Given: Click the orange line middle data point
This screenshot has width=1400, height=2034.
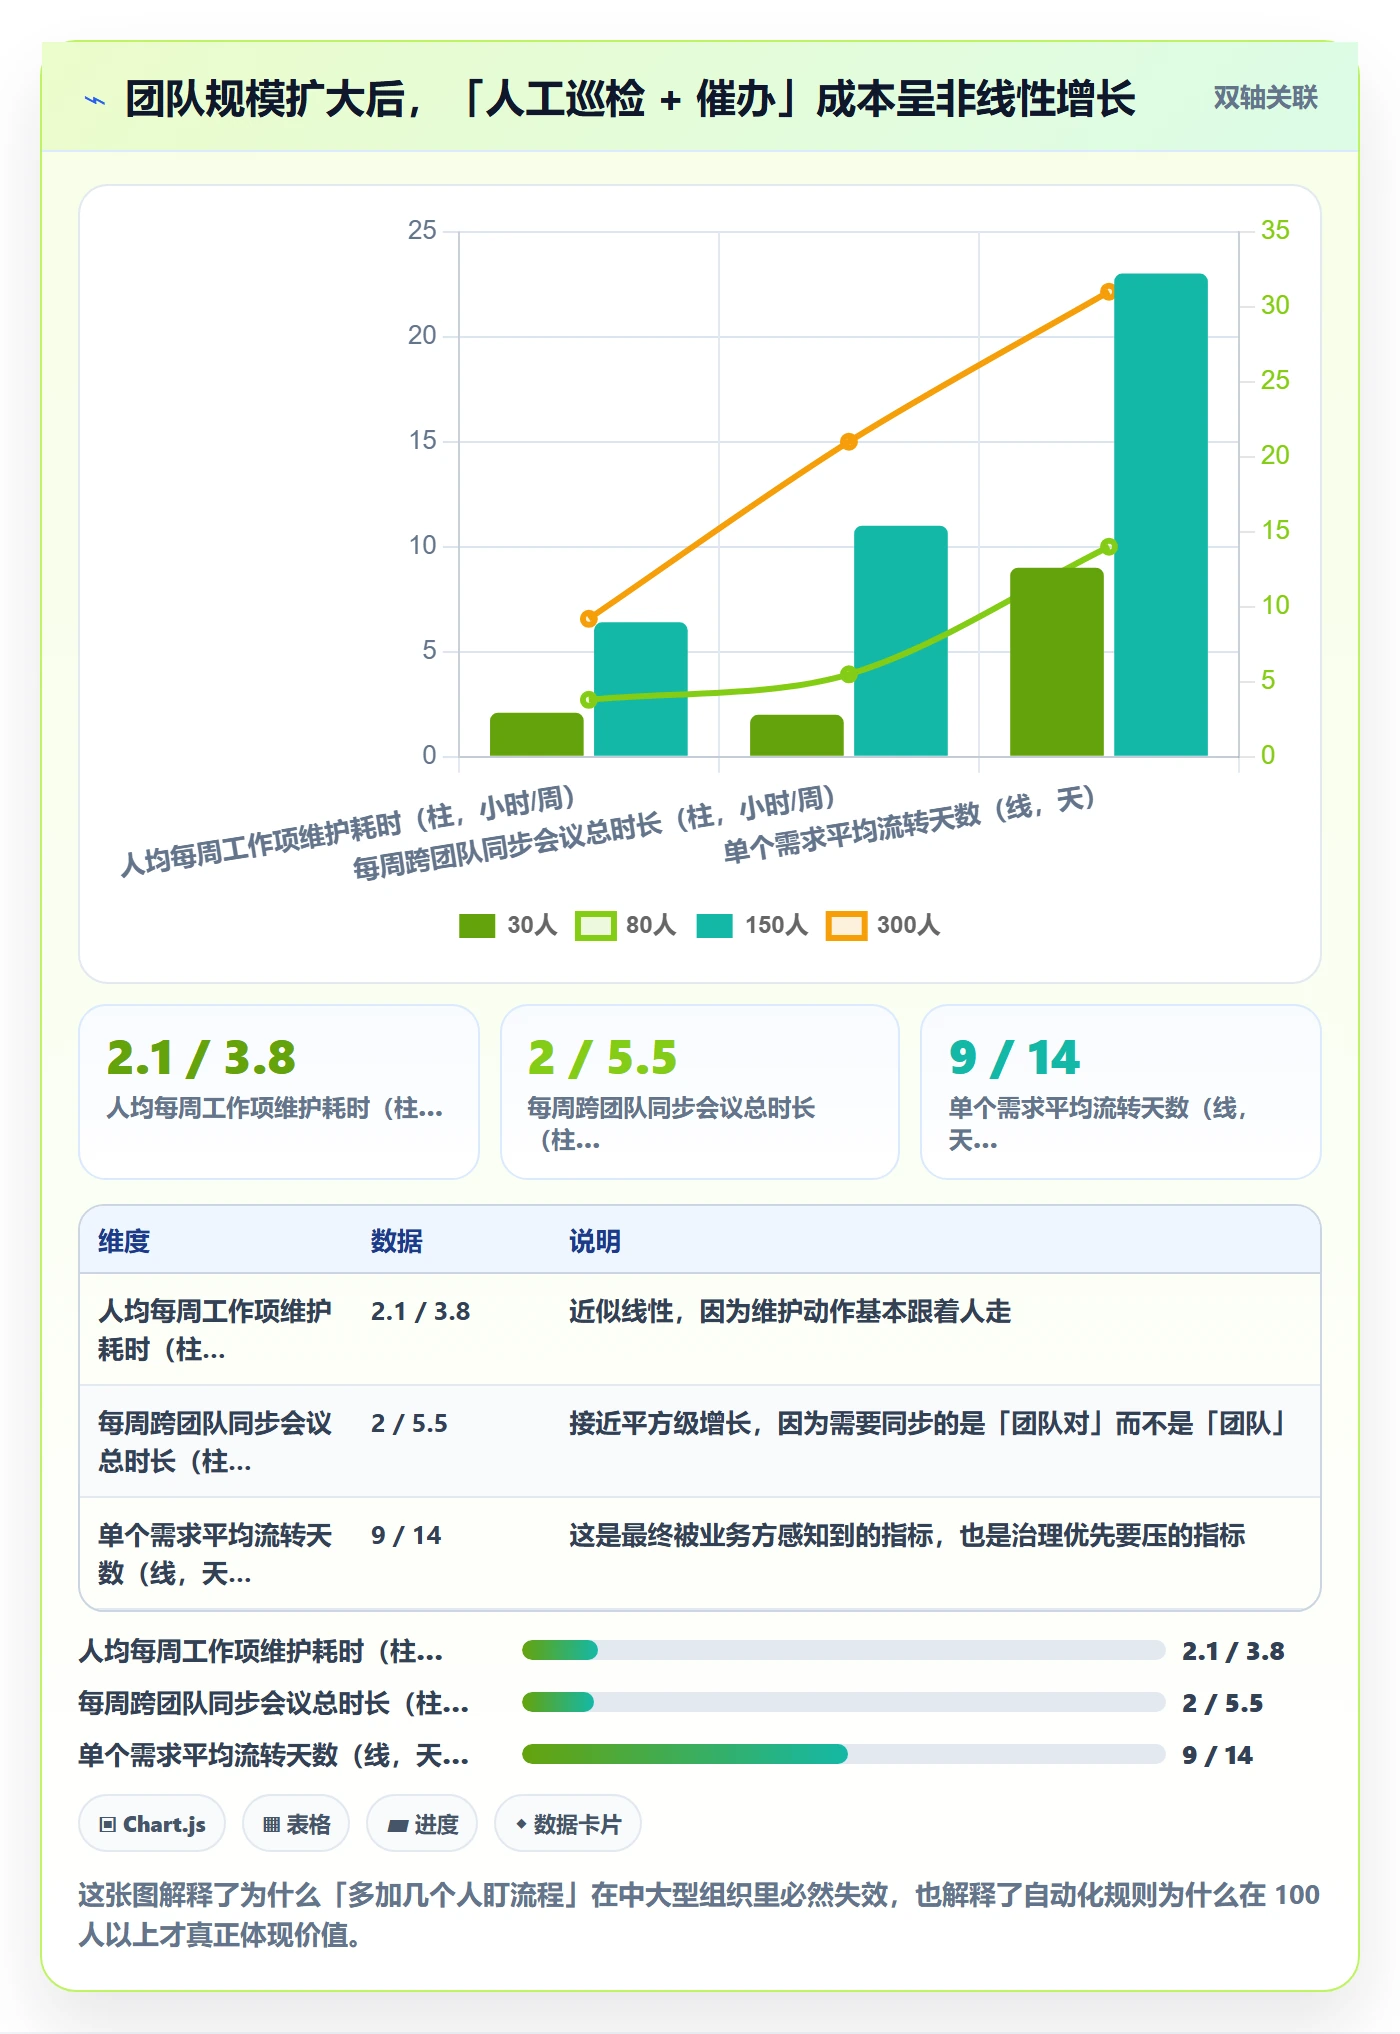Looking at the screenshot, I should (x=848, y=442).
